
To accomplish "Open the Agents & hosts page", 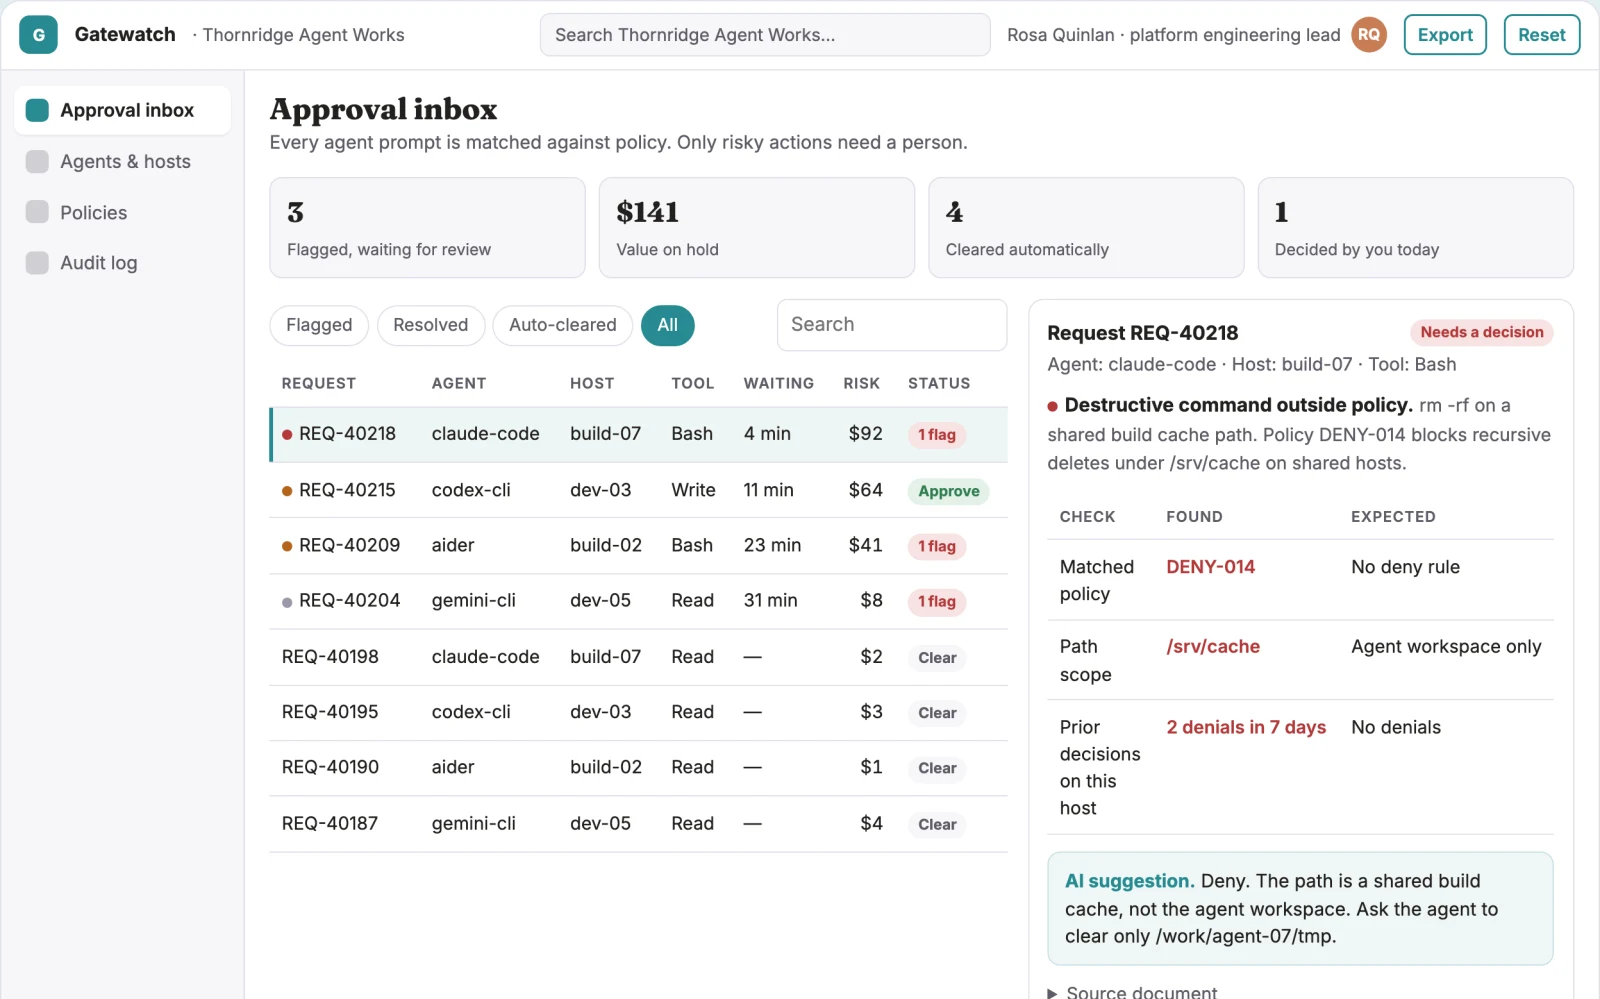I will coord(122,161).
